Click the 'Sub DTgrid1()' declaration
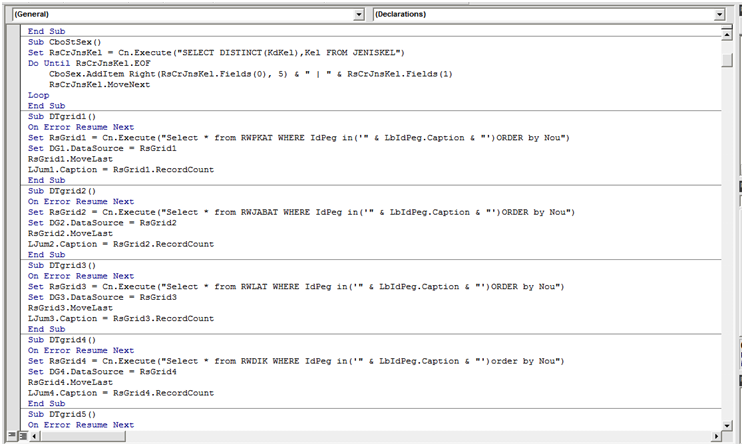 coord(62,116)
